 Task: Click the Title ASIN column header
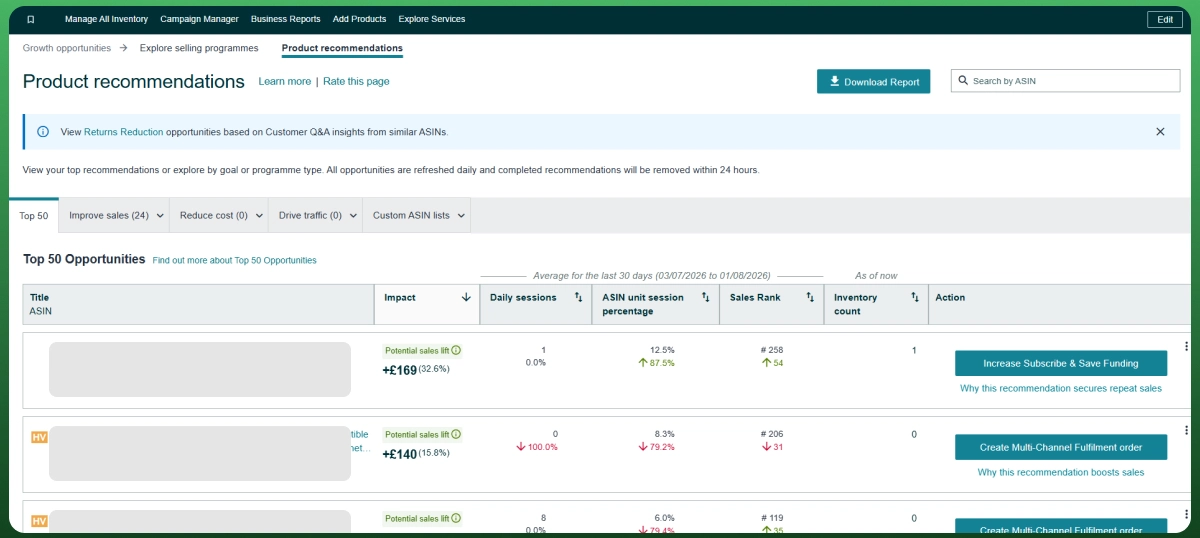click(x=198, y=304)
